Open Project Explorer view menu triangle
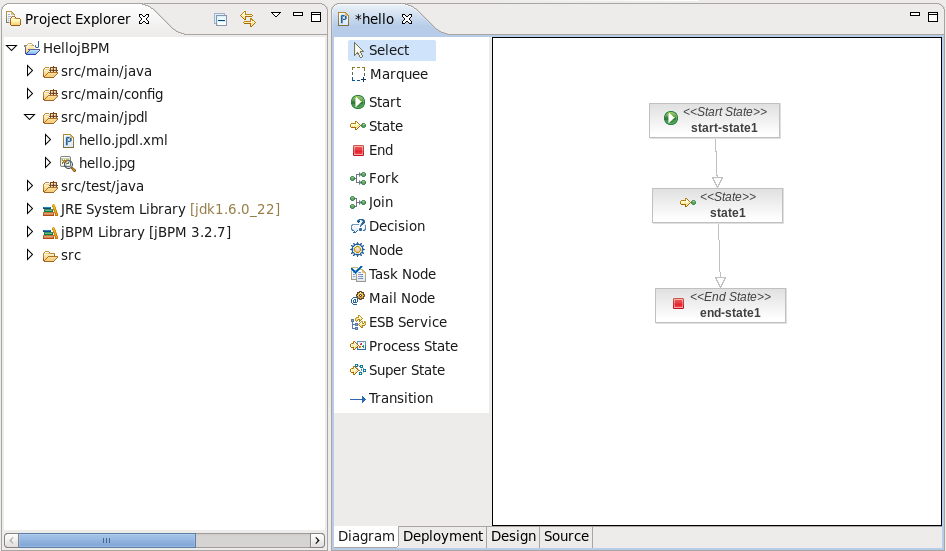The width and height of the screenshot is (946, 551). pos(276,14)
